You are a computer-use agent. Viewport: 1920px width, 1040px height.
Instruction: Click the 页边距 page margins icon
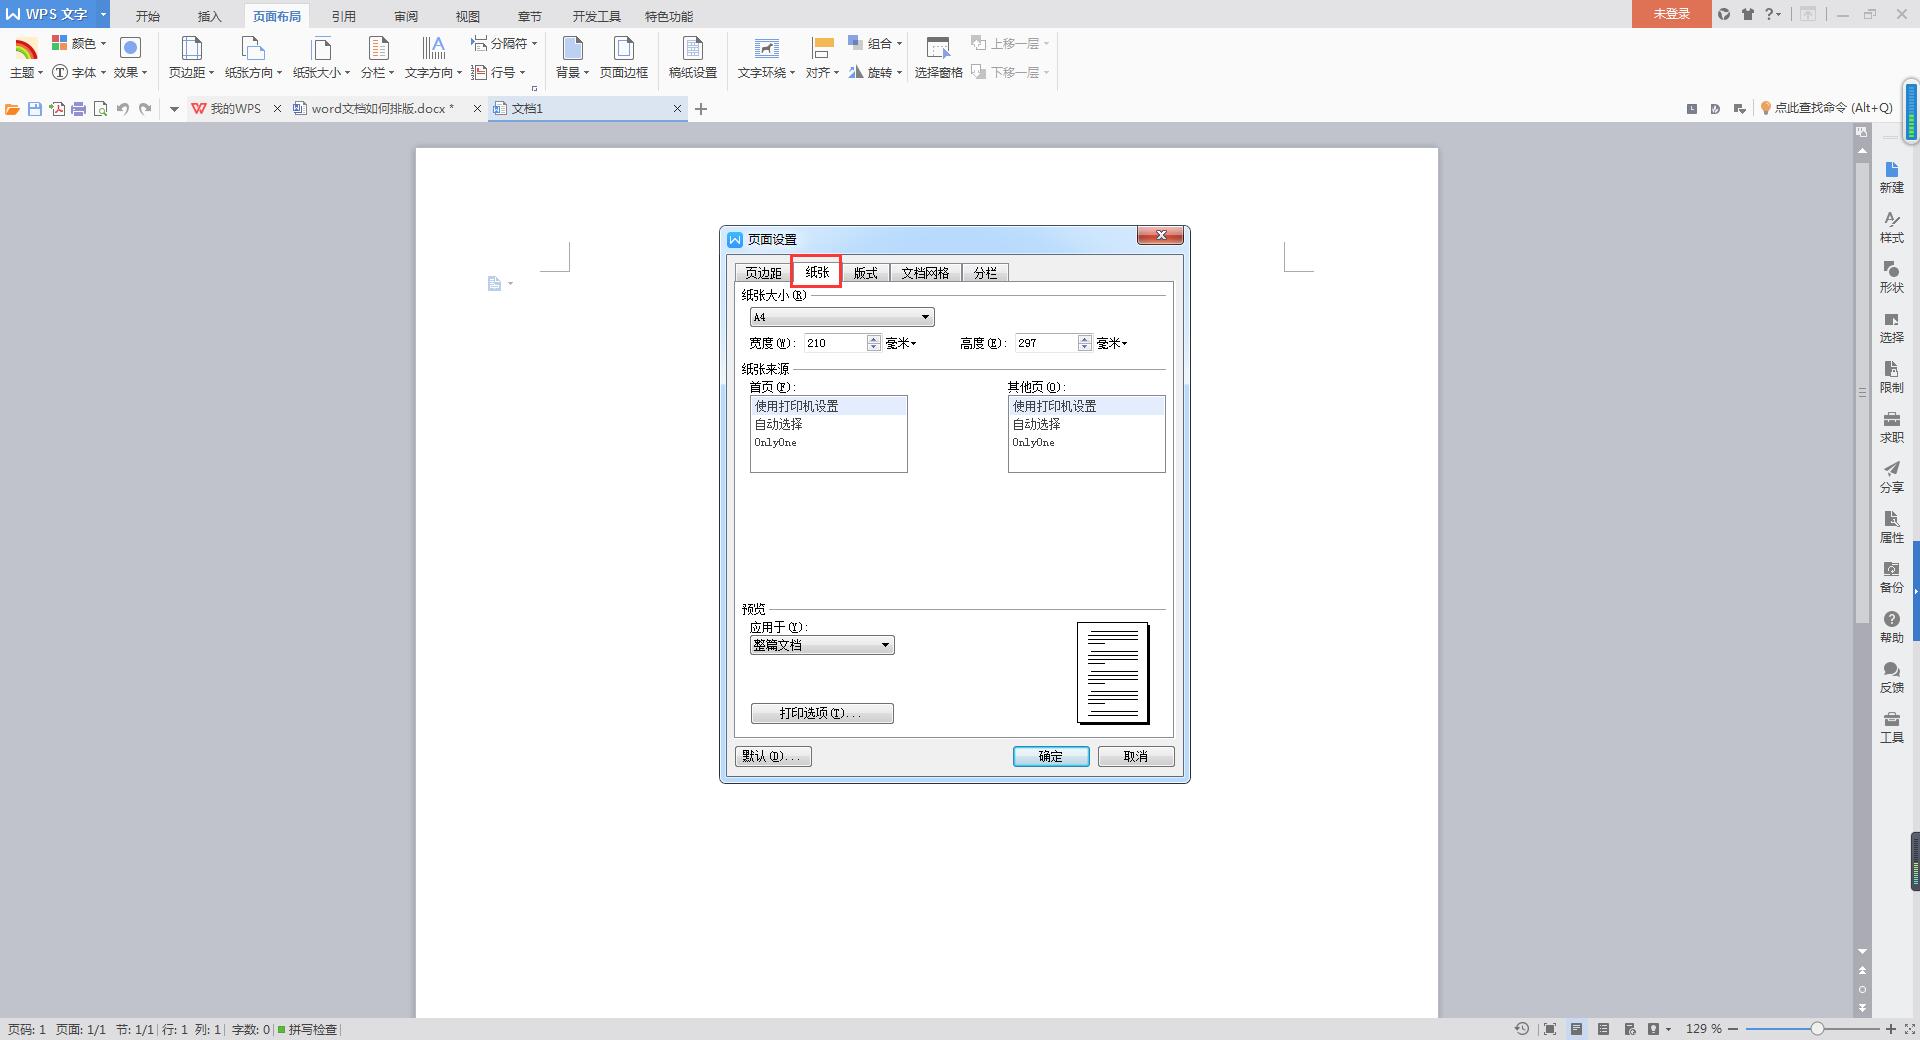click(191, 48)
